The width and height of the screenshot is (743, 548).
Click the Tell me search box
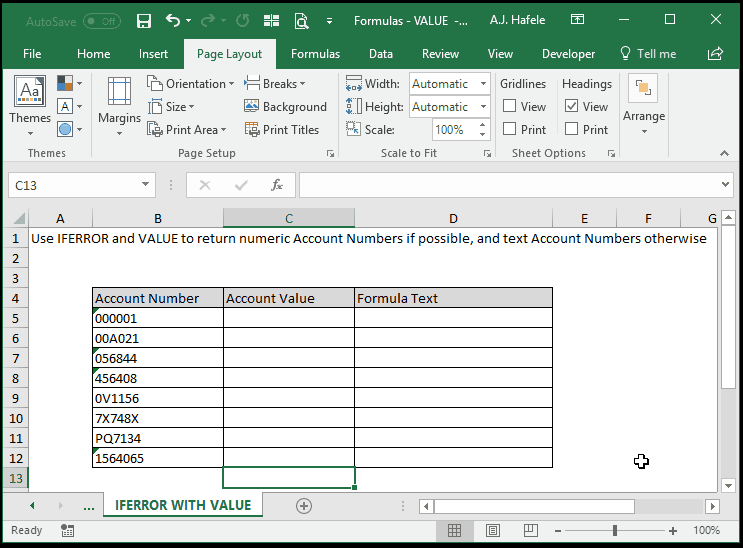point(648,54)
